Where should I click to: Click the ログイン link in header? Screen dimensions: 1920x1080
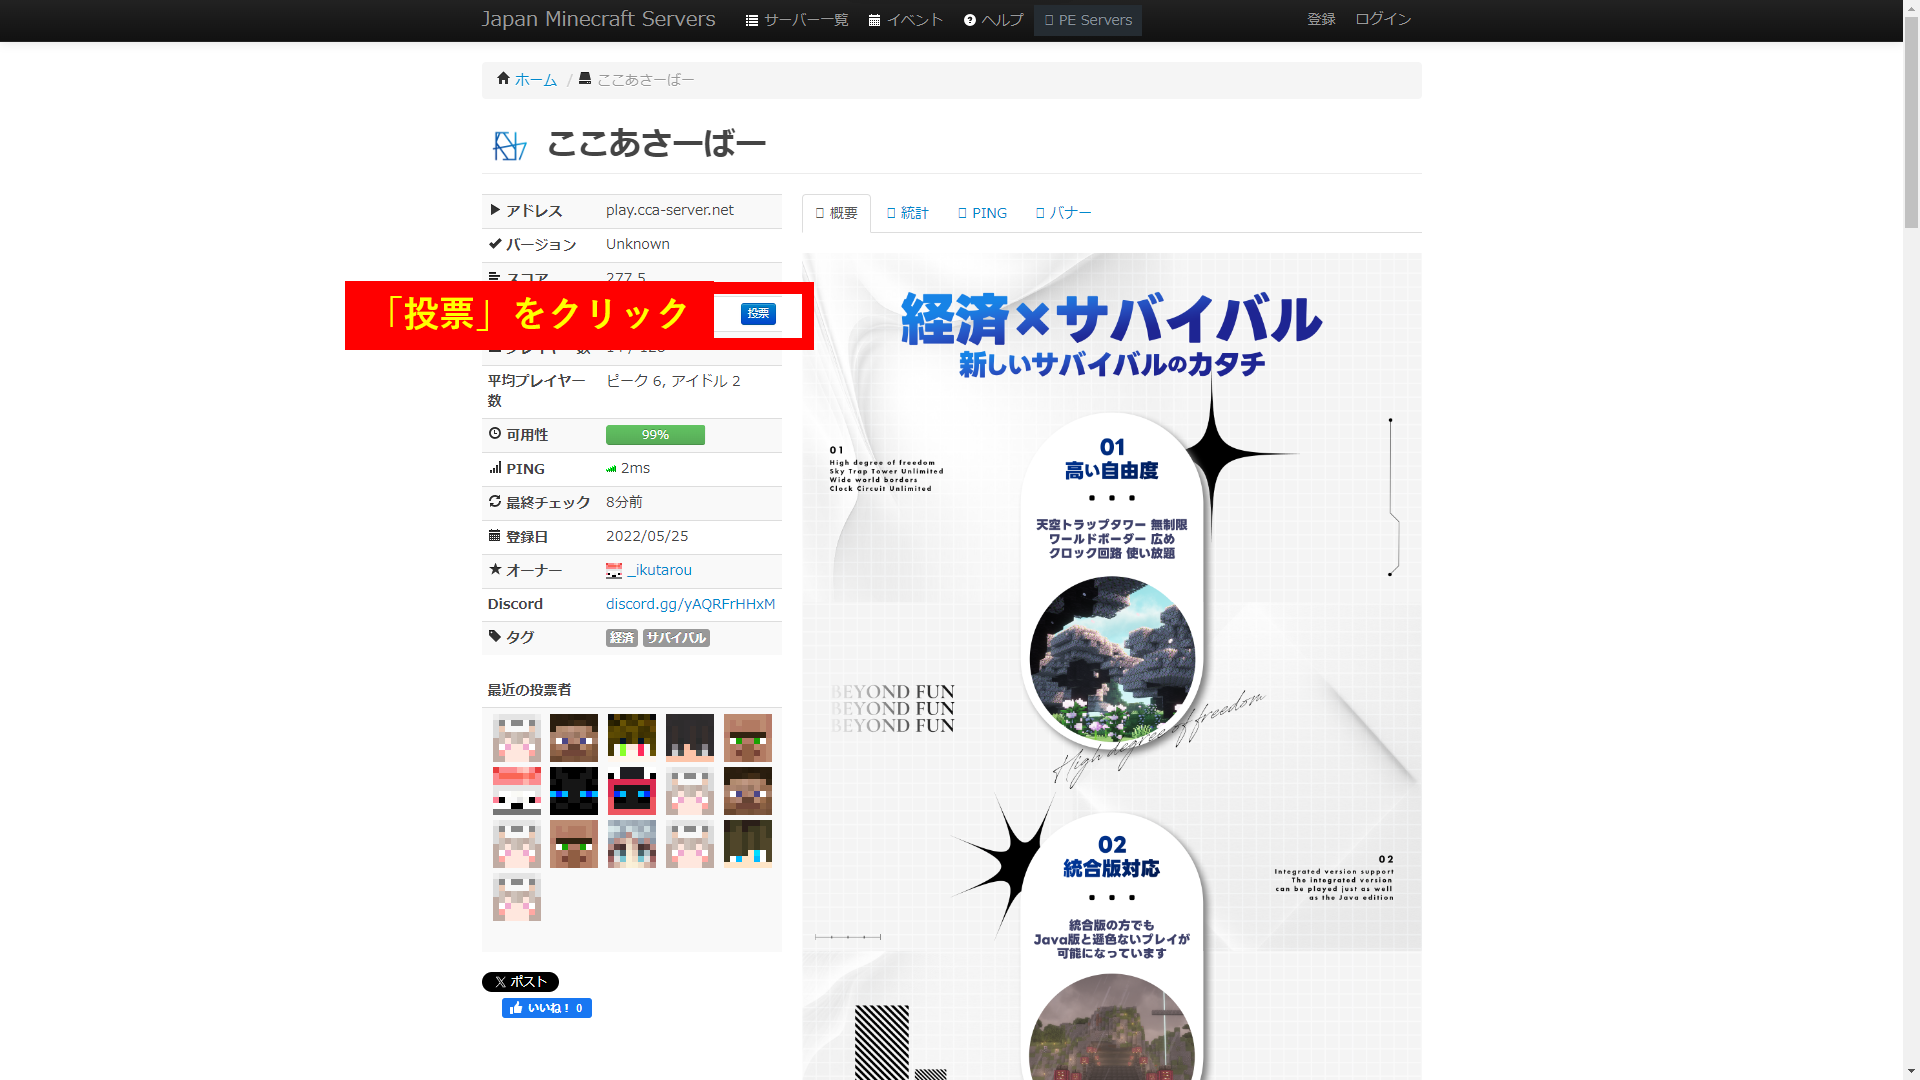[1383, 19]
